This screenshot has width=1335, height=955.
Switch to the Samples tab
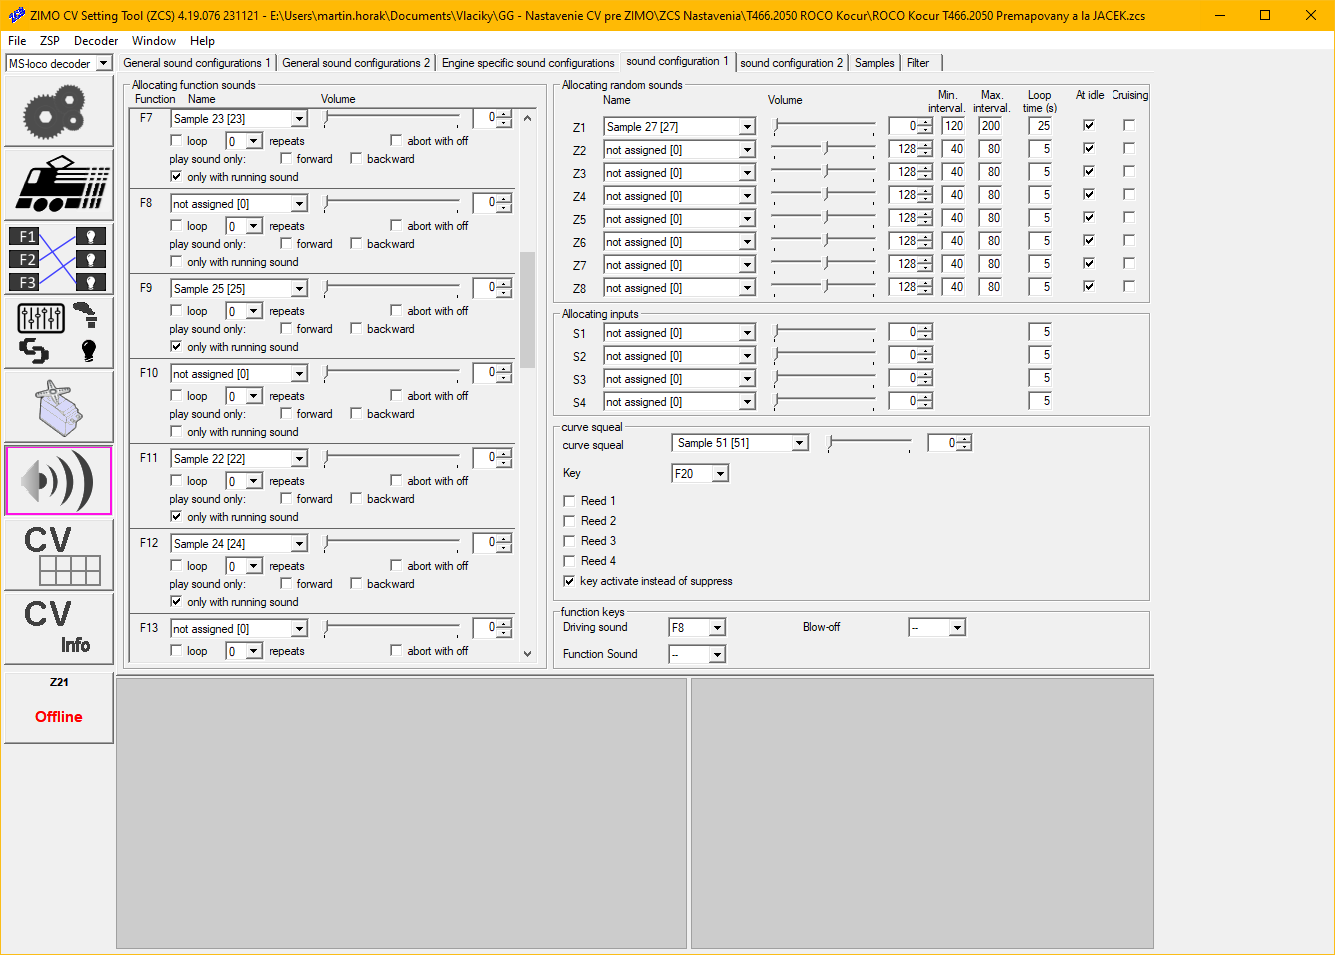[x=874, y=63]
